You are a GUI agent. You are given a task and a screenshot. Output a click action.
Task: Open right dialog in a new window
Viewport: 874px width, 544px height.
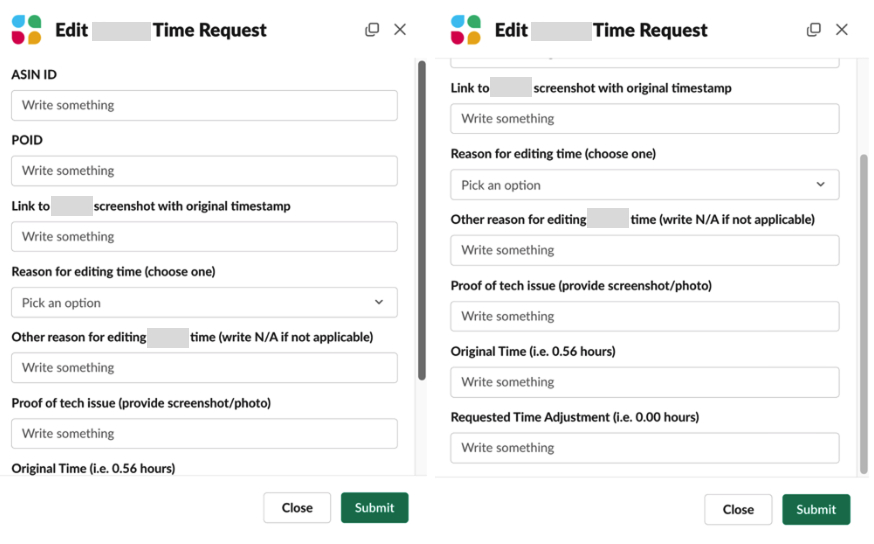click(813, 30)
